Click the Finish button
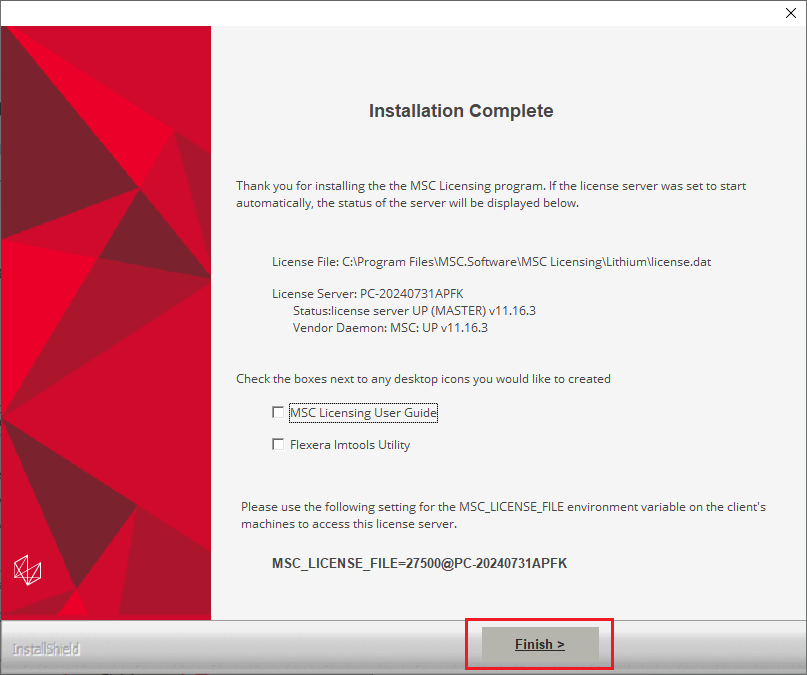 [540, 644]
